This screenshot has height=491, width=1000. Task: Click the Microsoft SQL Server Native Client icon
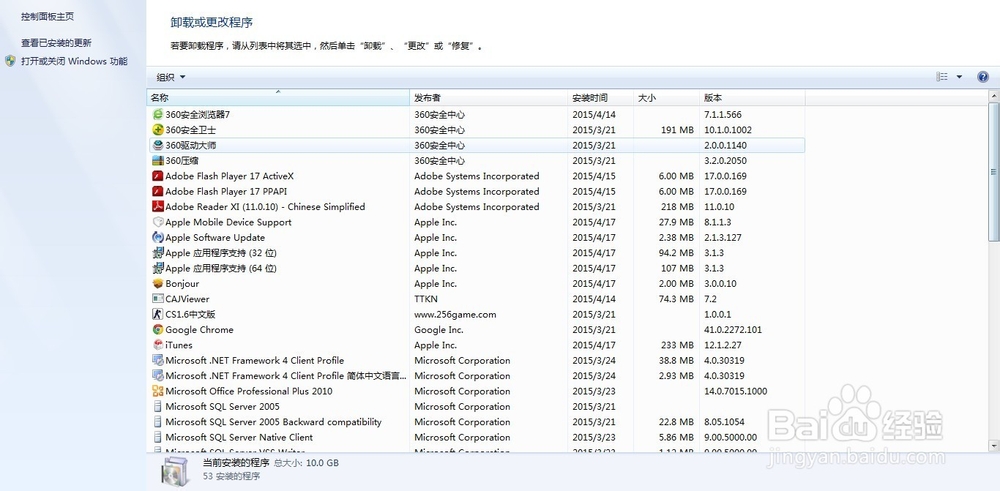coord(158,437)
